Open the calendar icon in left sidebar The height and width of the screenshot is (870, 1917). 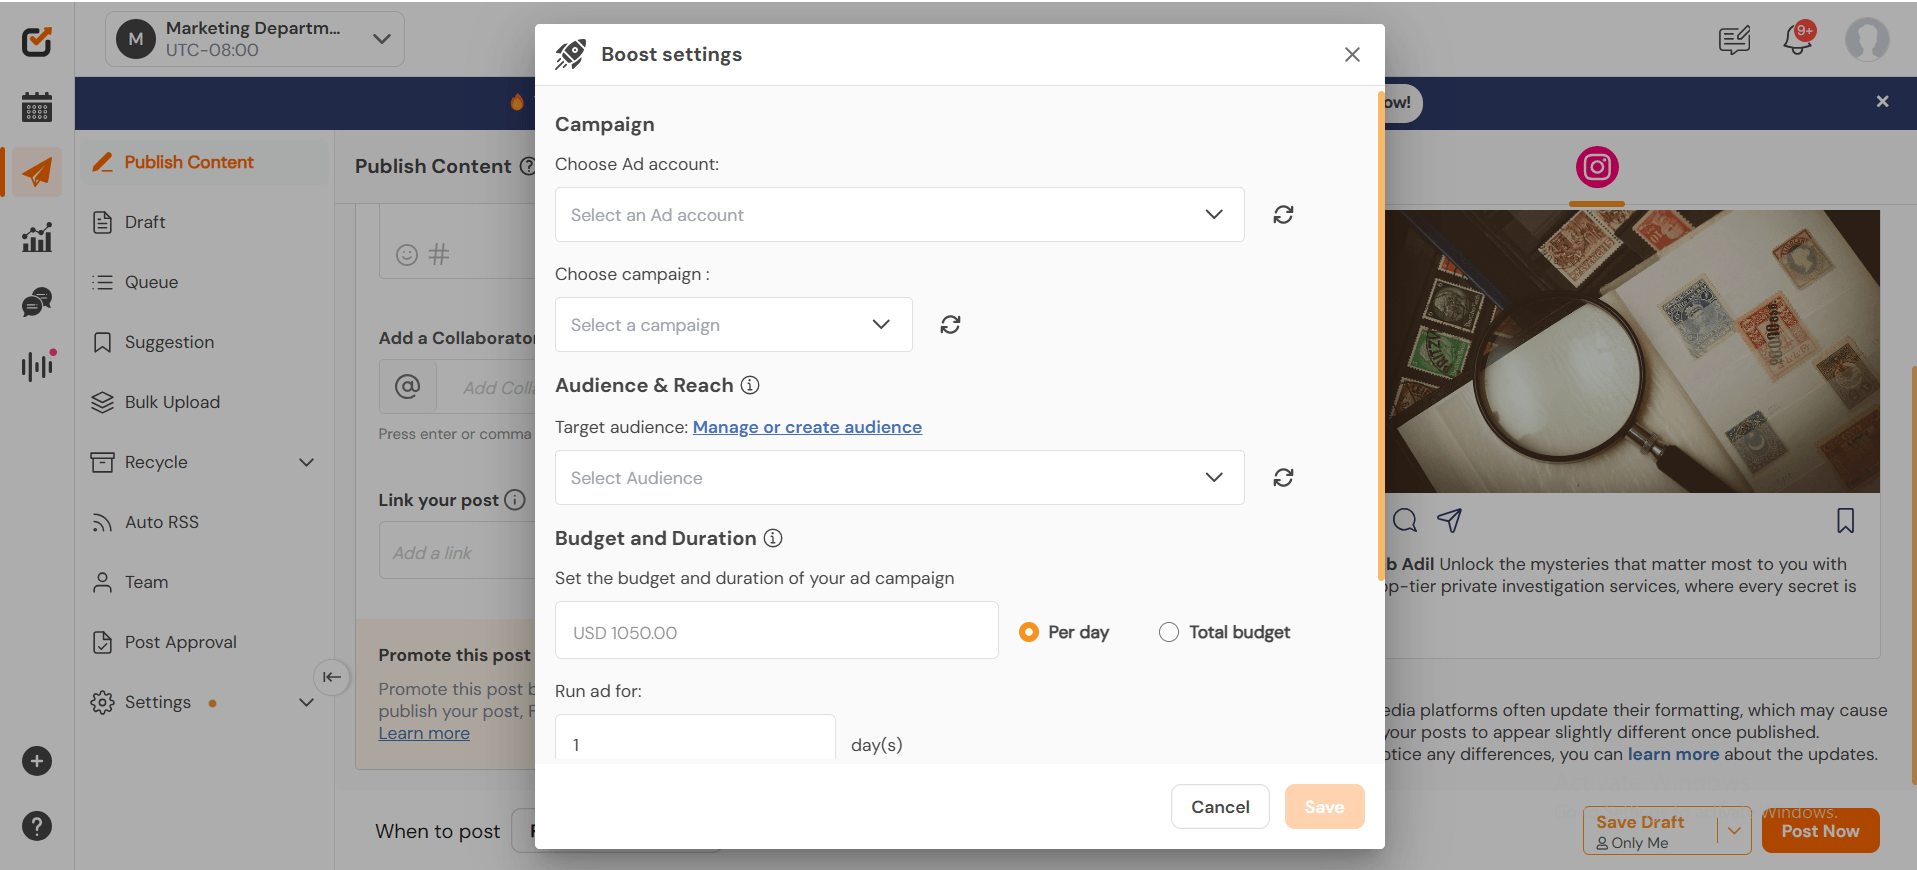pyautogui.click(x=37, y=107)
